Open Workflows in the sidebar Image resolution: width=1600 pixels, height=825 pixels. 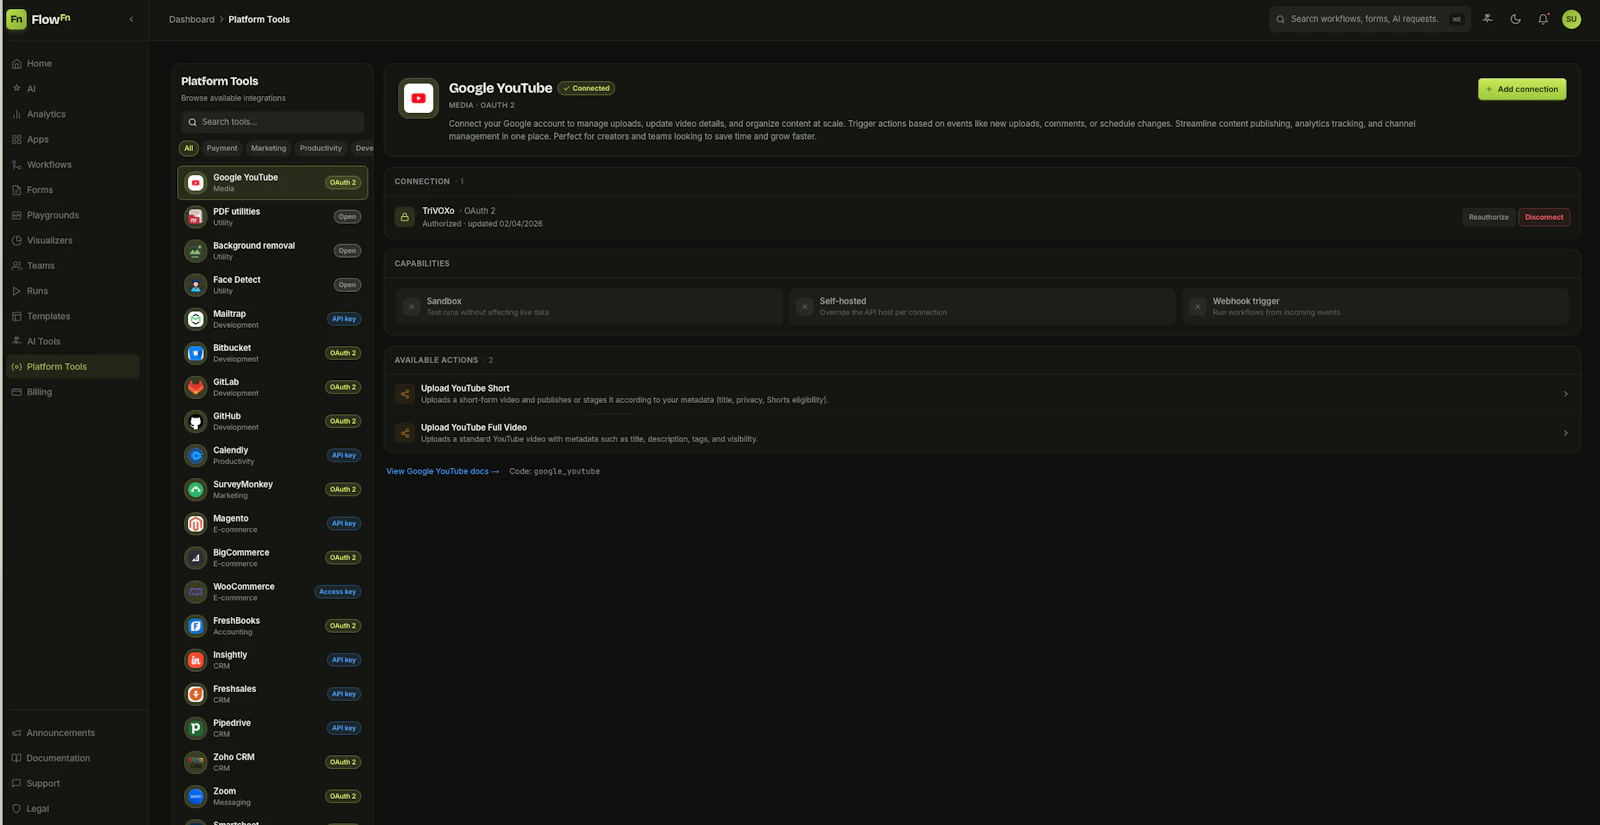click(x=72, y=164)
